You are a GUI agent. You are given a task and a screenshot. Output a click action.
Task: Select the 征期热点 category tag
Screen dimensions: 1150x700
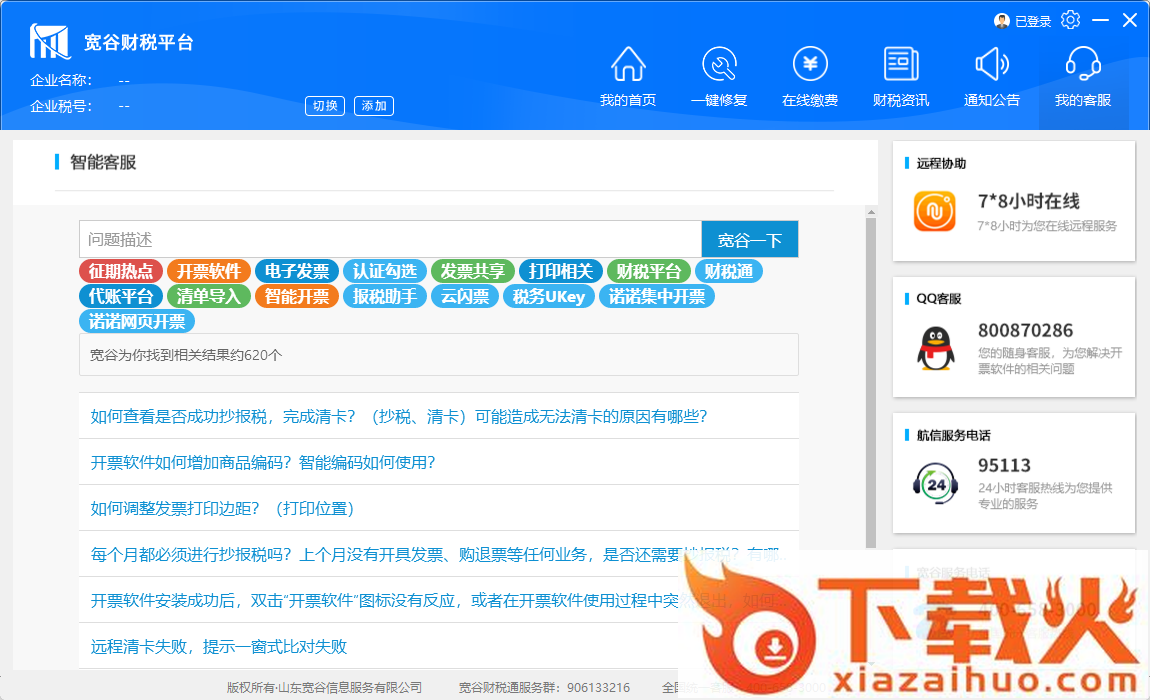(x=121, y=271)
